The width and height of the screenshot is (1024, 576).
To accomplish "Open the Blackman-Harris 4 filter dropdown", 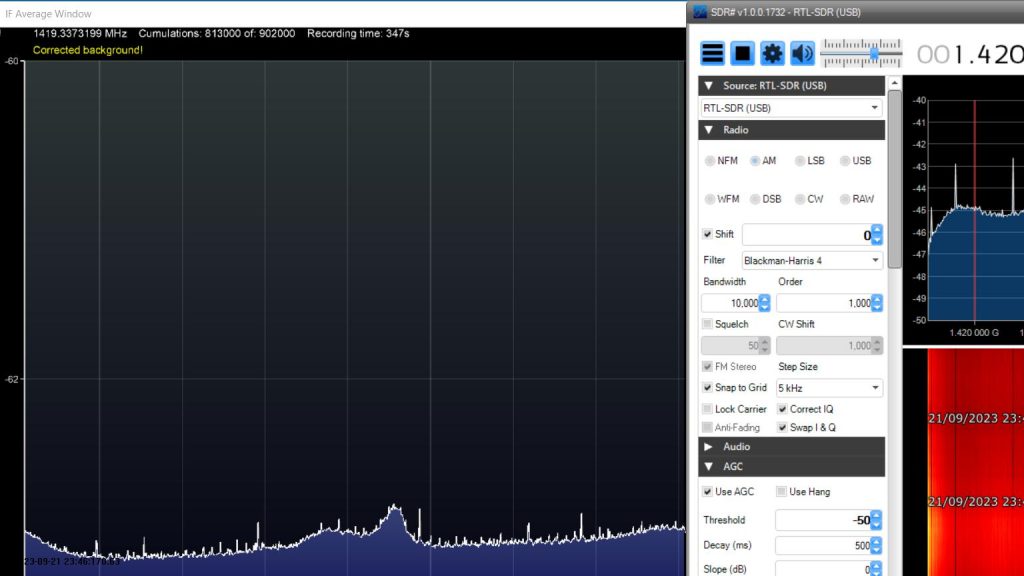I will 812,261.
